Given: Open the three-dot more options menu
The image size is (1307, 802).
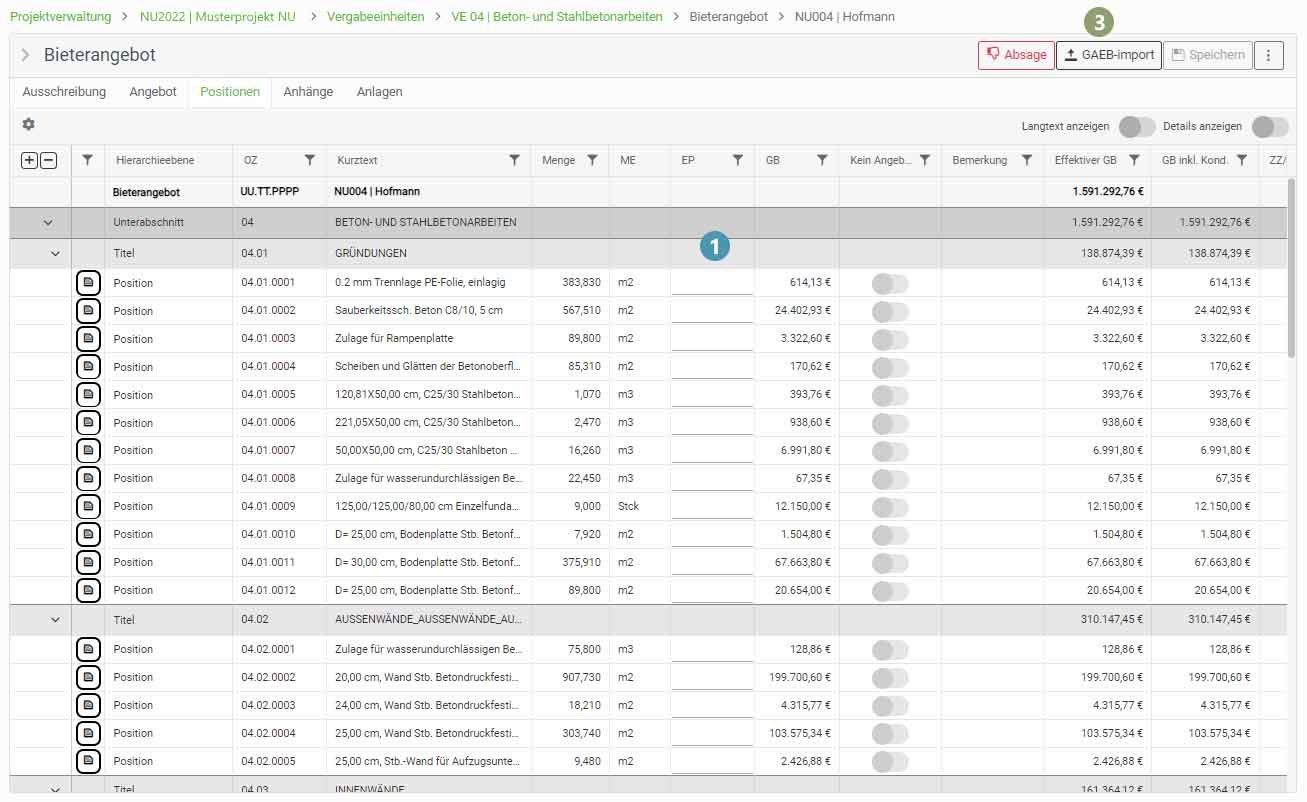Looking at the screenshot, I should 1268,55.
